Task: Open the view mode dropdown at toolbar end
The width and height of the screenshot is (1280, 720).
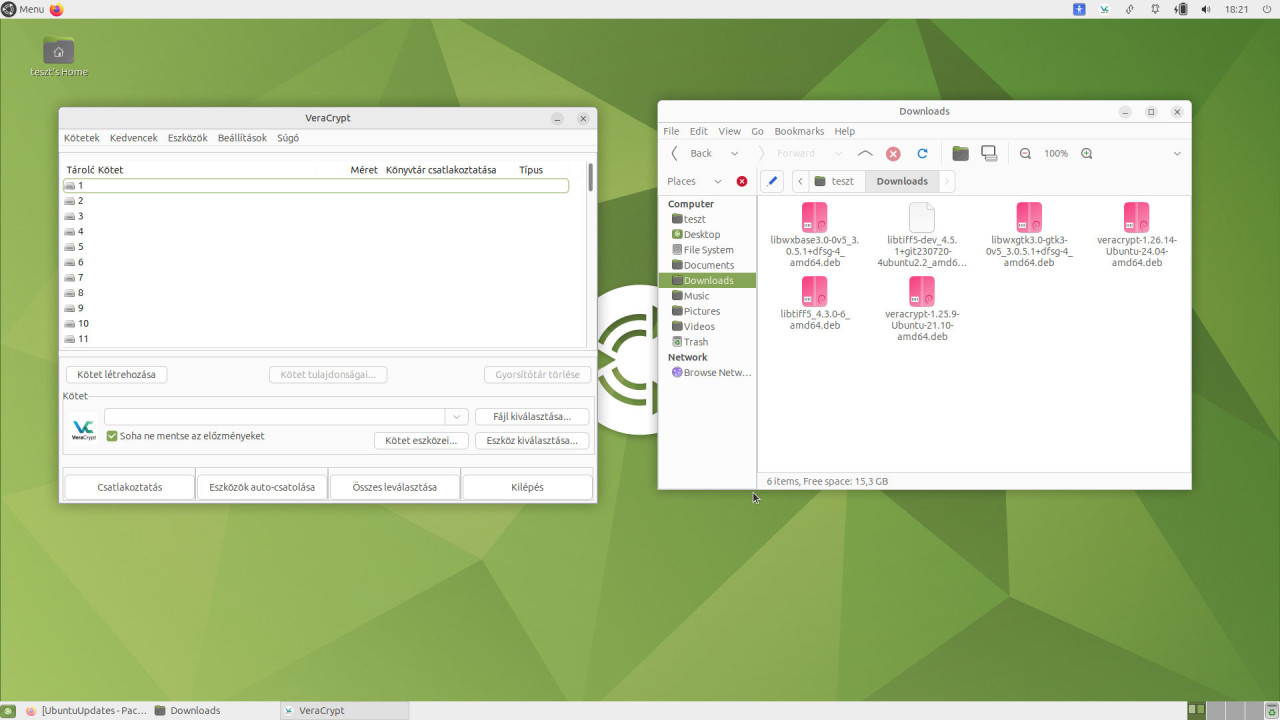Action: 1176,153
